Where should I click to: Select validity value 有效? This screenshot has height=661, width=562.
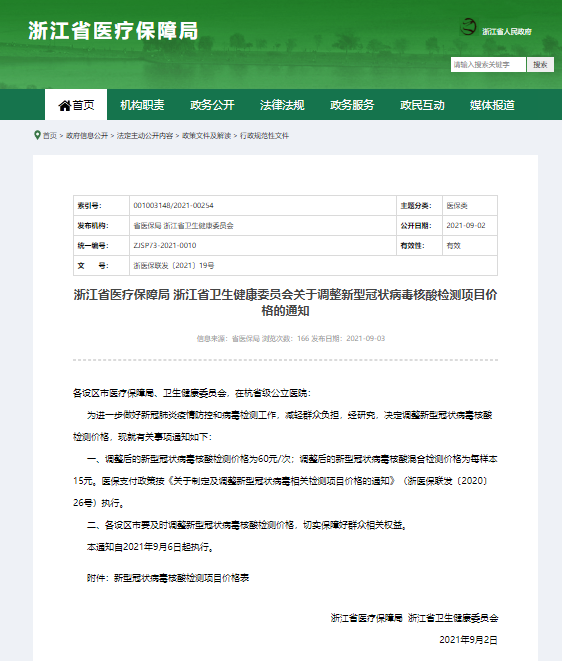[454, 245]
